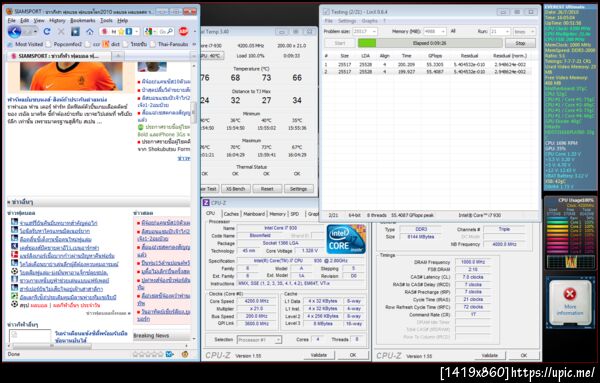Click the Firefox back arrow button
The width and height of the screenshot is (600, 383).
pos(14,32)
